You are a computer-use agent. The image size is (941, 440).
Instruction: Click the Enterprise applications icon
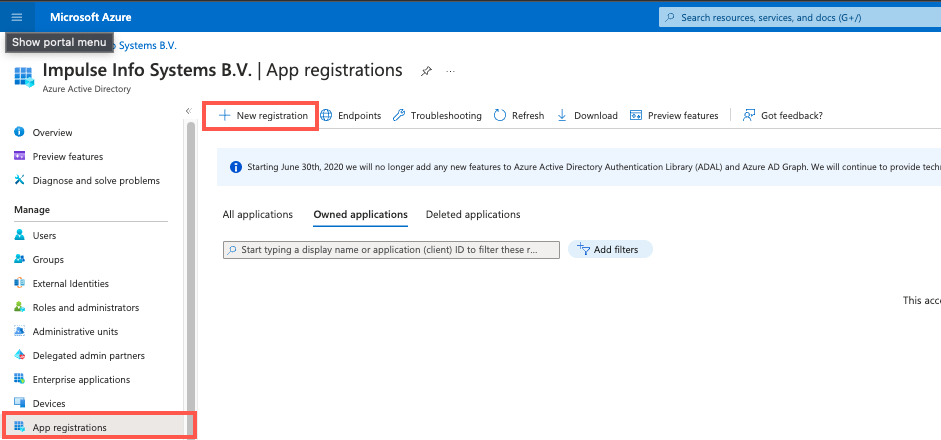[x=19, y=379]
